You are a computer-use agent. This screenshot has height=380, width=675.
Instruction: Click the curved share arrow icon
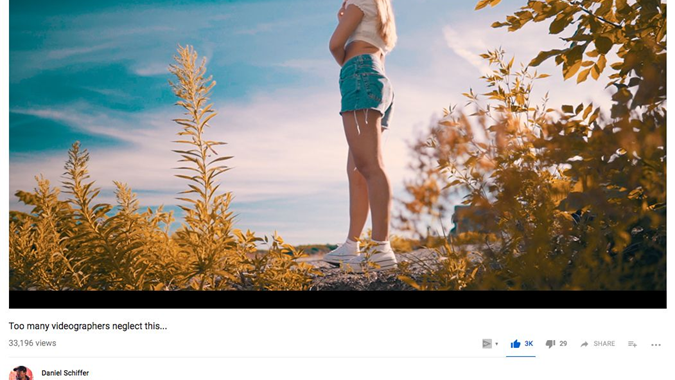click(x=584, y=344)
